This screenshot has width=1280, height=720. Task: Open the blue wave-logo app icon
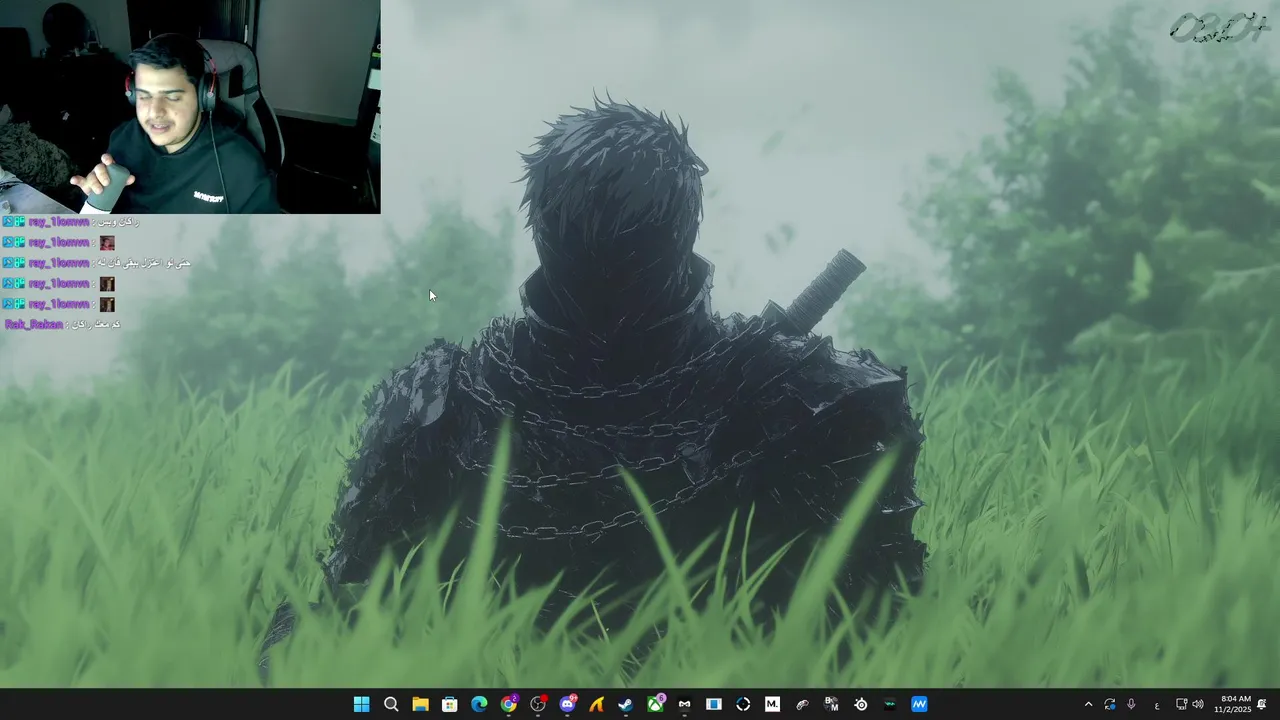coord(919,704)
